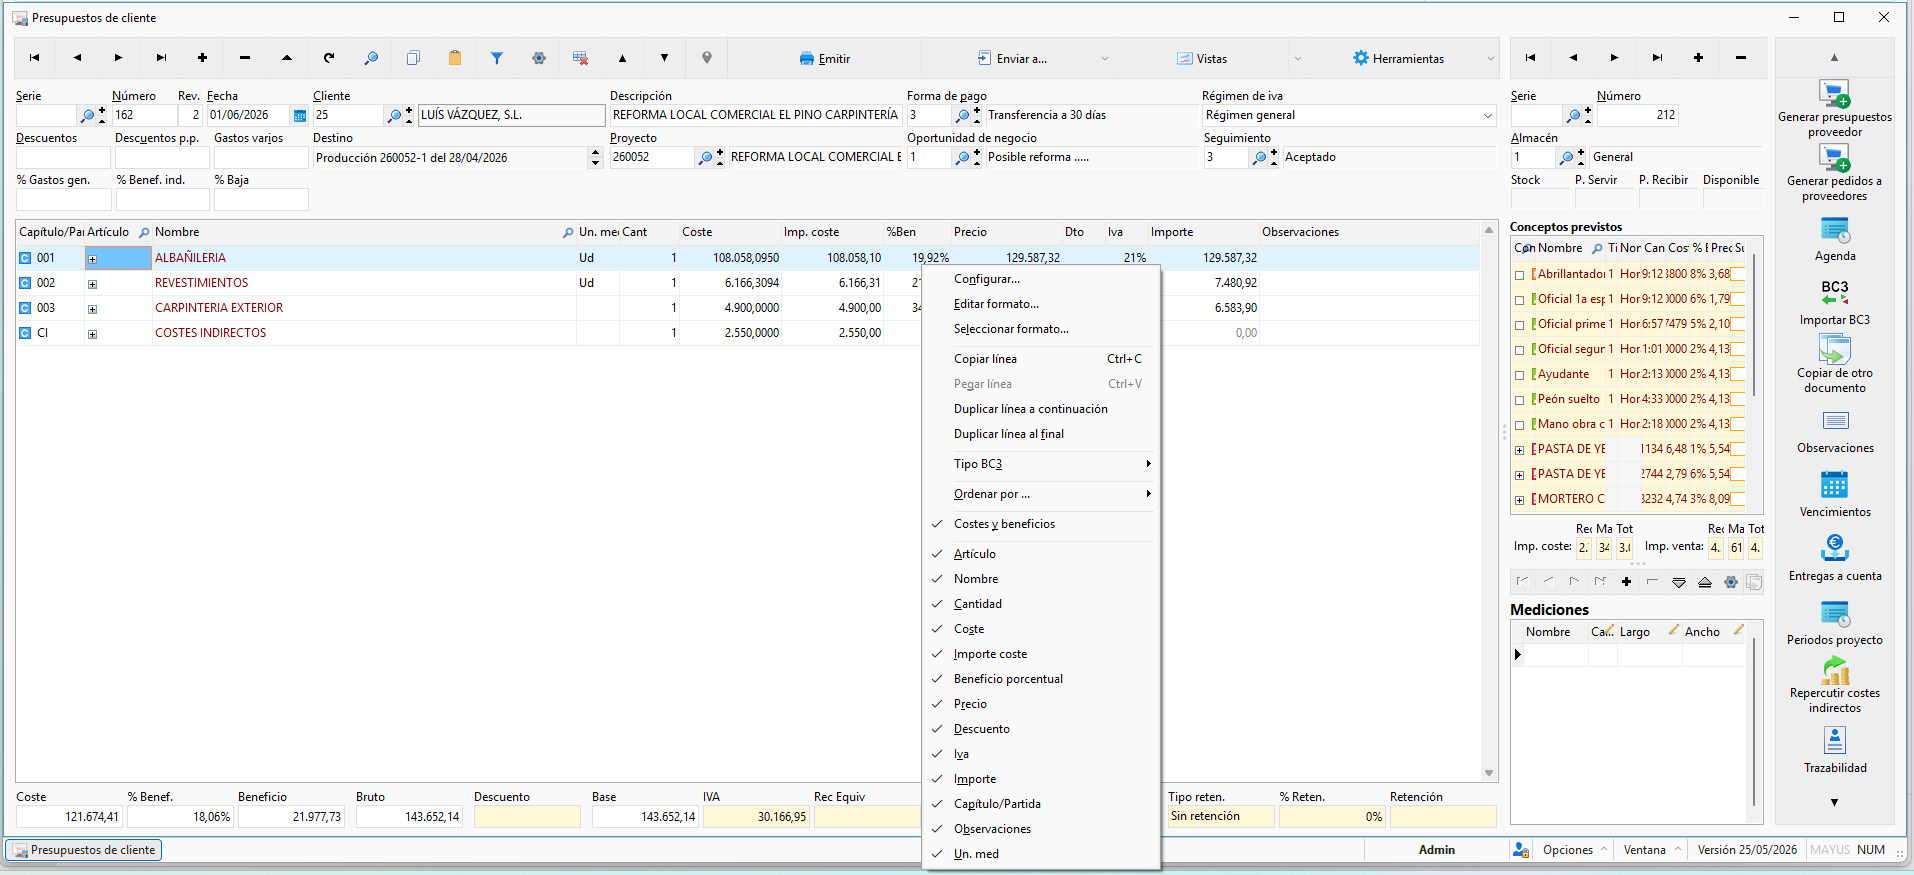Click the Emitir button
The height and width of the screenshot is (875, 1914).
(825, 59)
